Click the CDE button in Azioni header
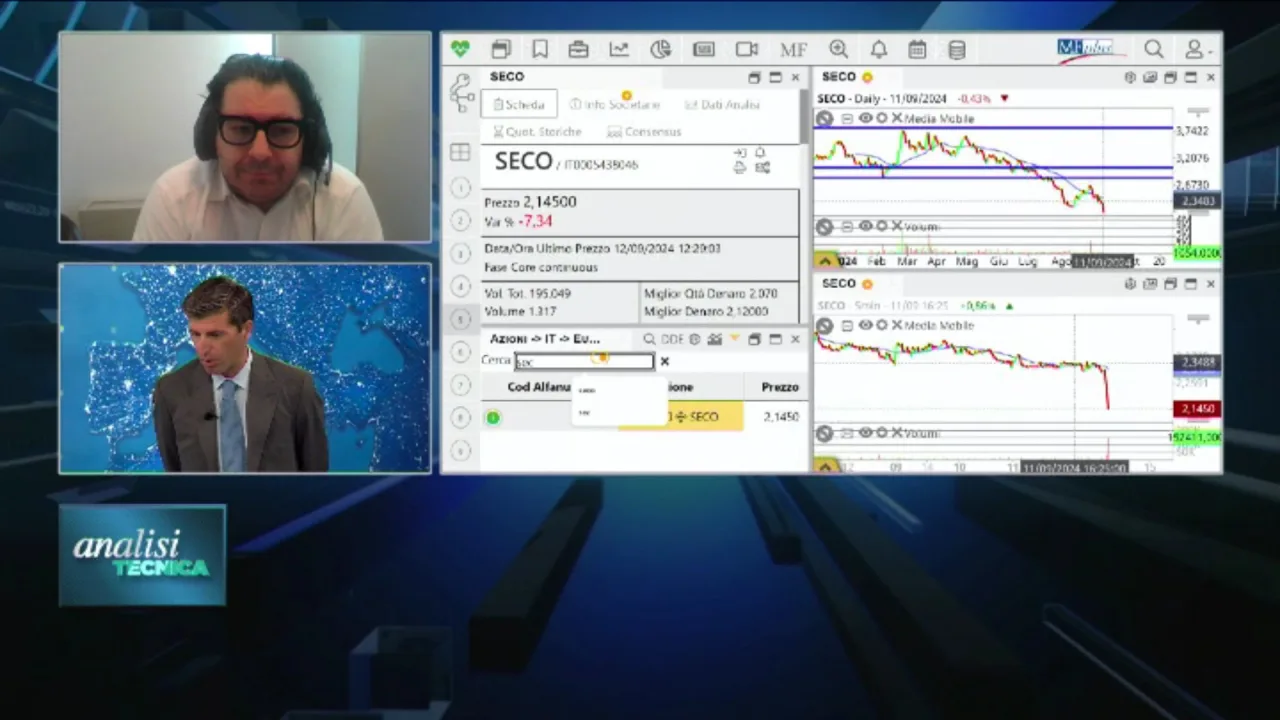 coord(672,339)
